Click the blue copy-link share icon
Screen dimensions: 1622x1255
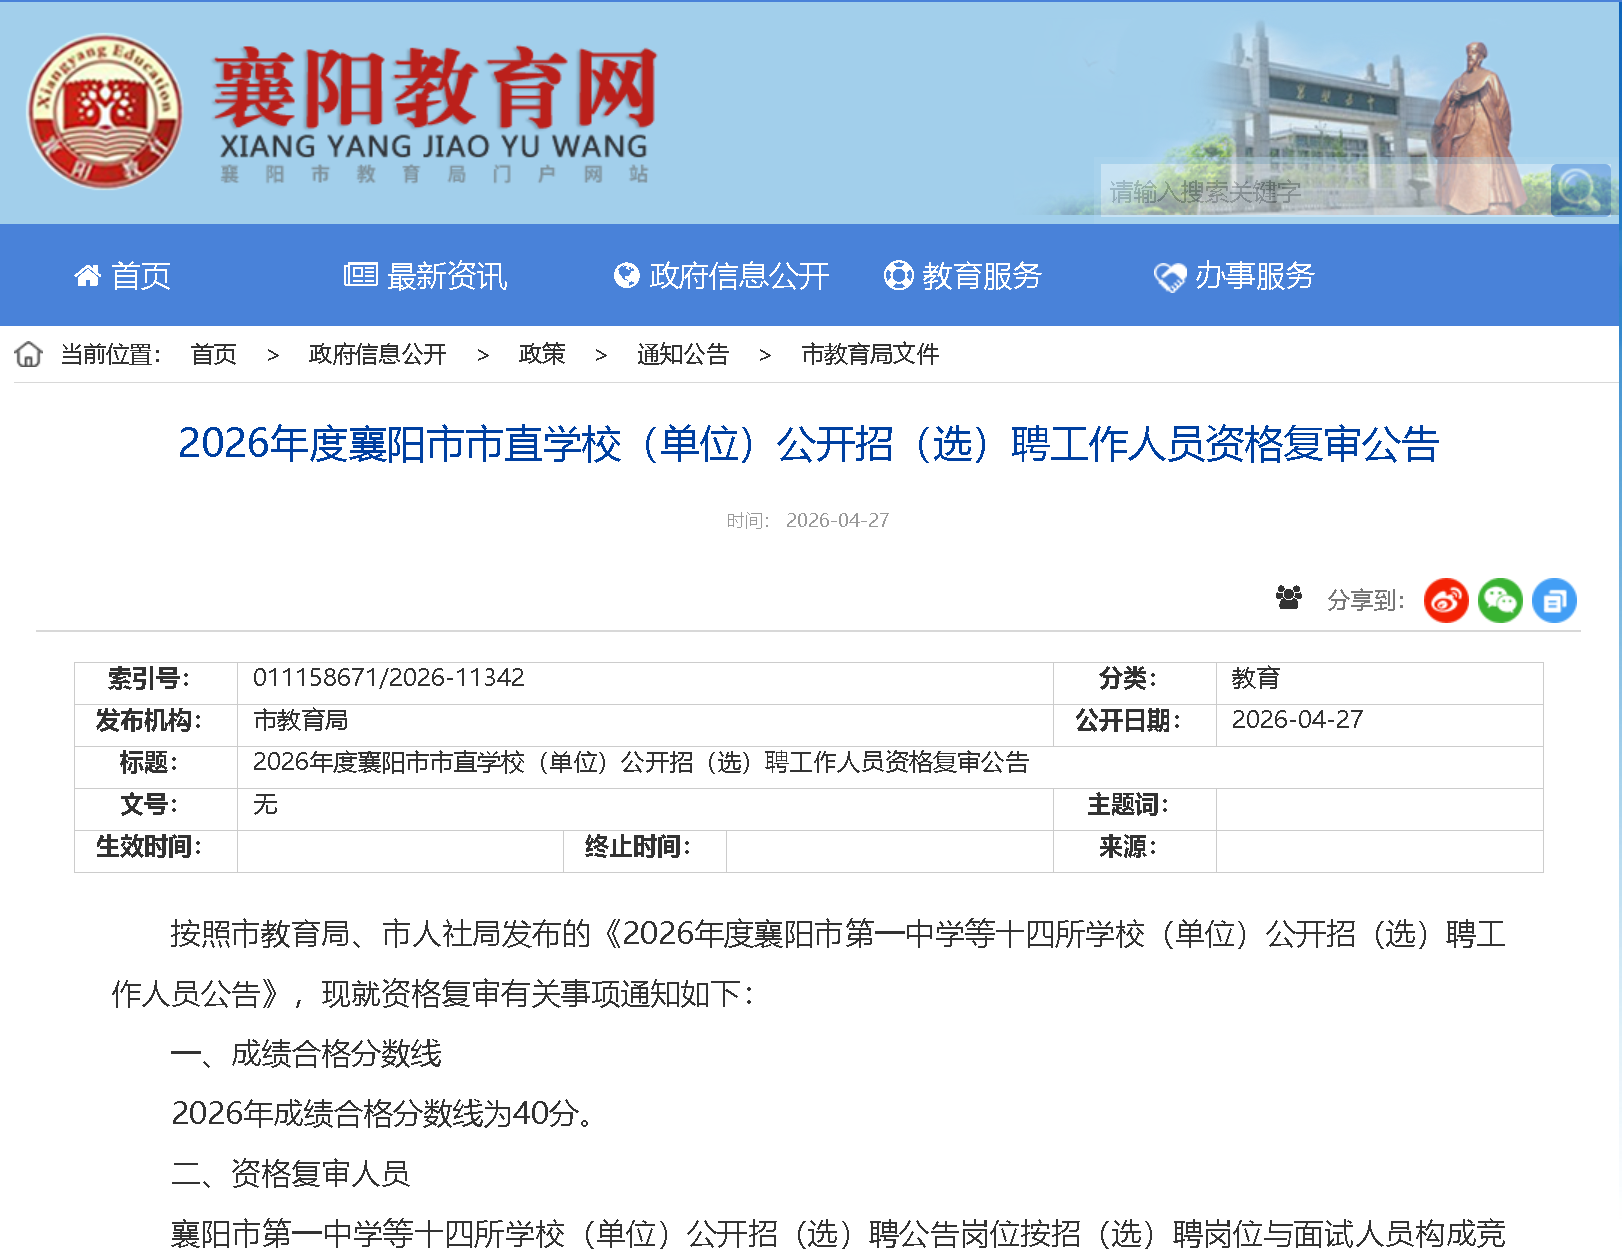(1554, 601)
